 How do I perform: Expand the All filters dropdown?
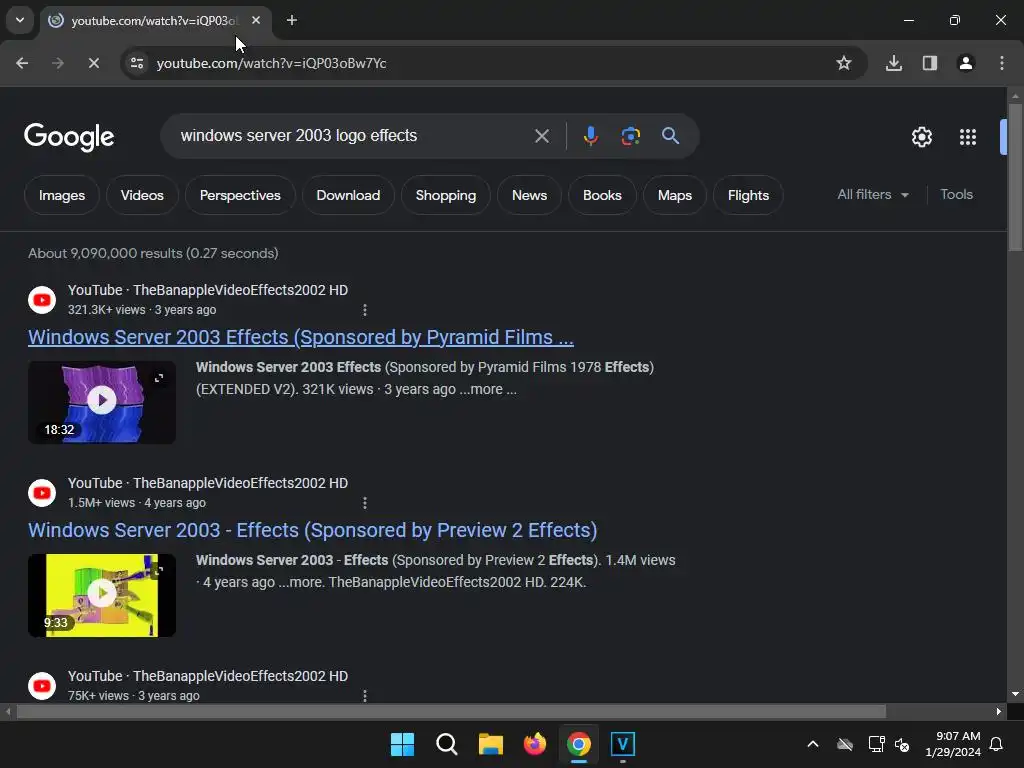pos(873,195)
